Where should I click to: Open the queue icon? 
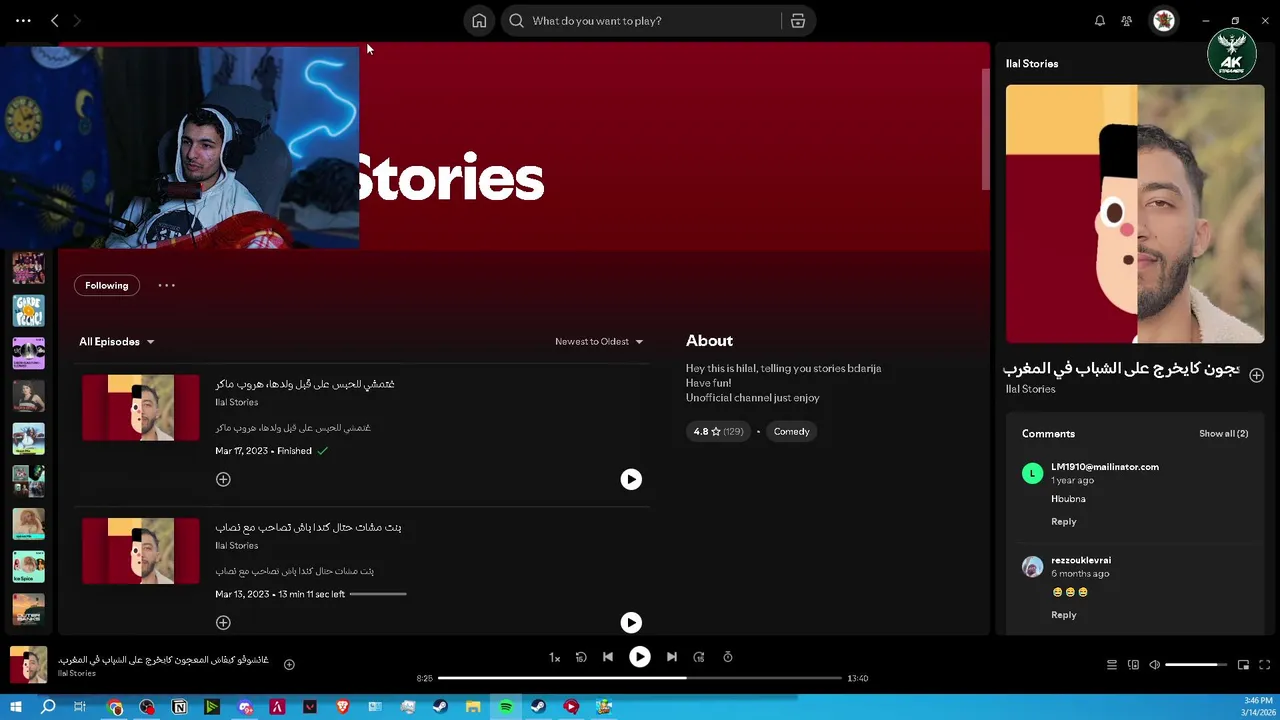[1111, 665]
